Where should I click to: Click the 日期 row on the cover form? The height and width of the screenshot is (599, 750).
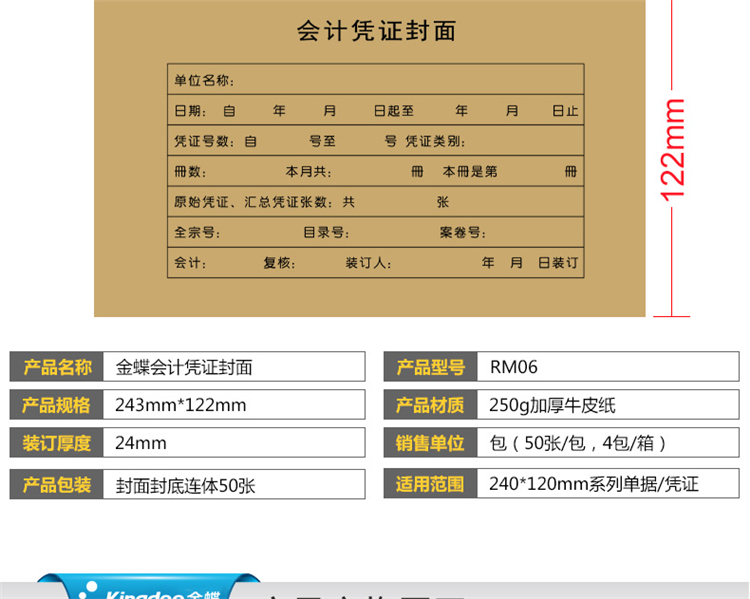click(x=375, y=111)
